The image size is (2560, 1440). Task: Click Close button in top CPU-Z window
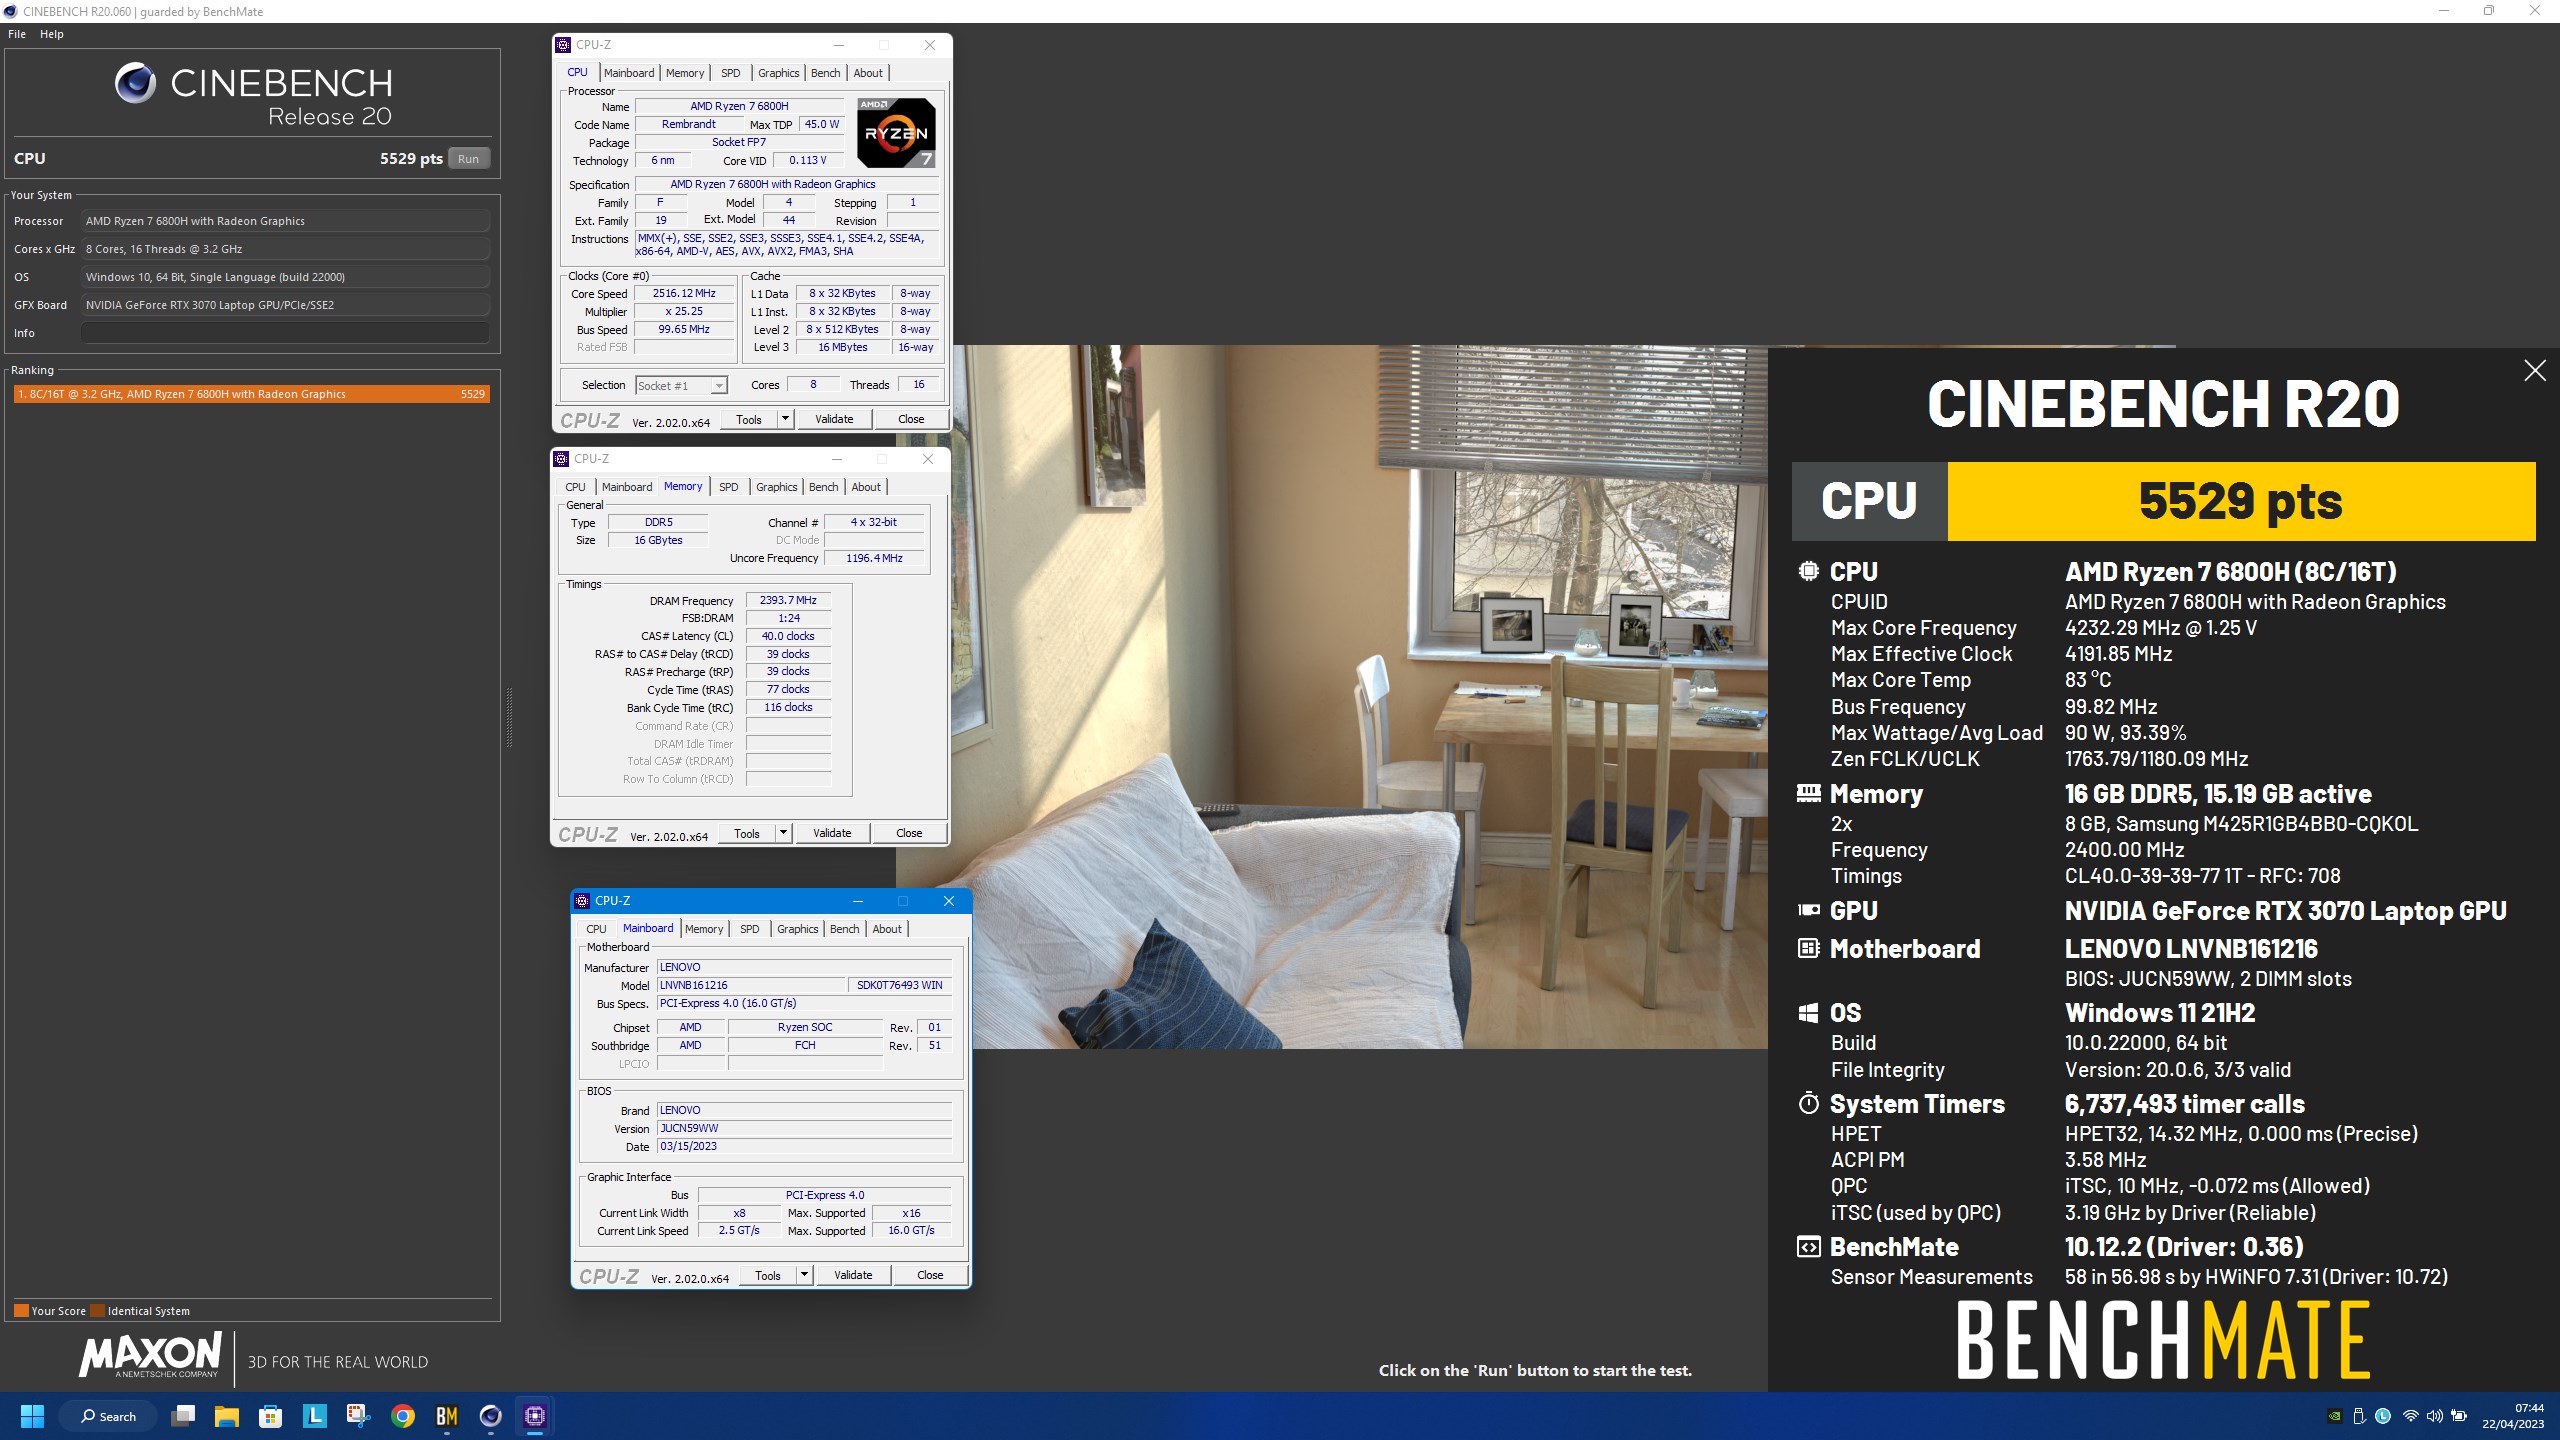[x=911, y=420]
